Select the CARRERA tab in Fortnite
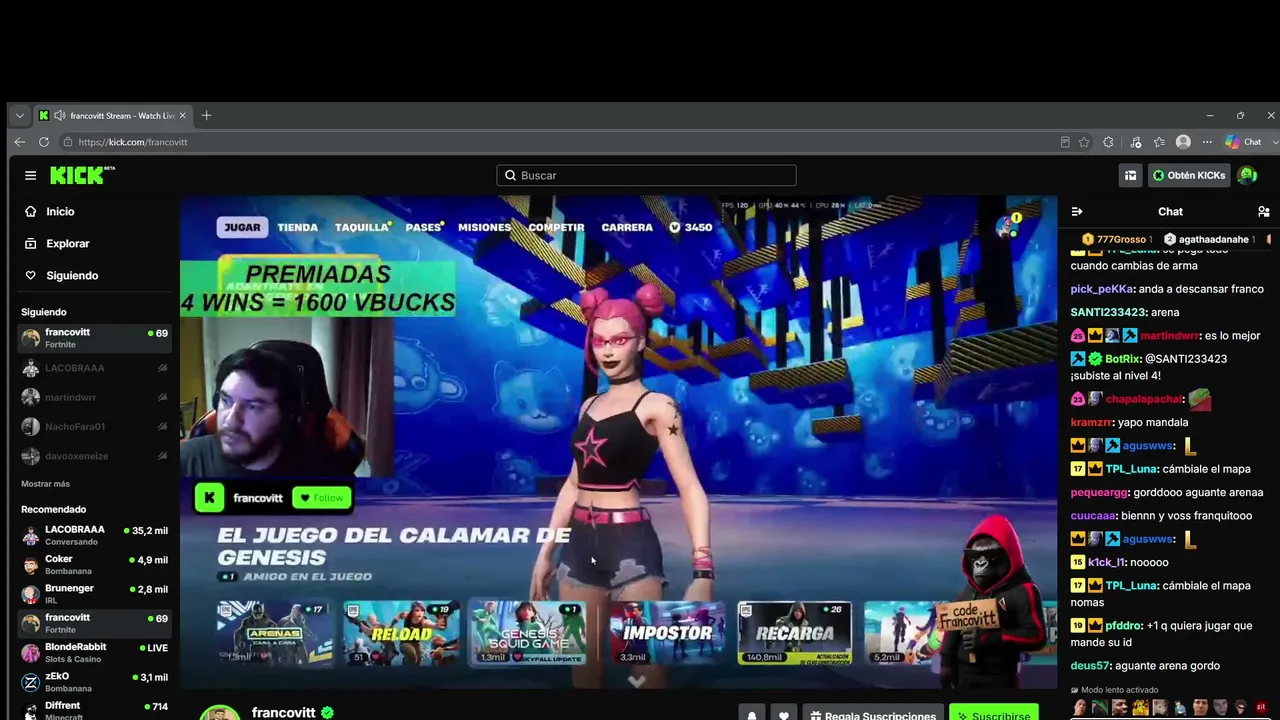Image resolution: width=1280 pixels, height=720 pixels. 627,227
